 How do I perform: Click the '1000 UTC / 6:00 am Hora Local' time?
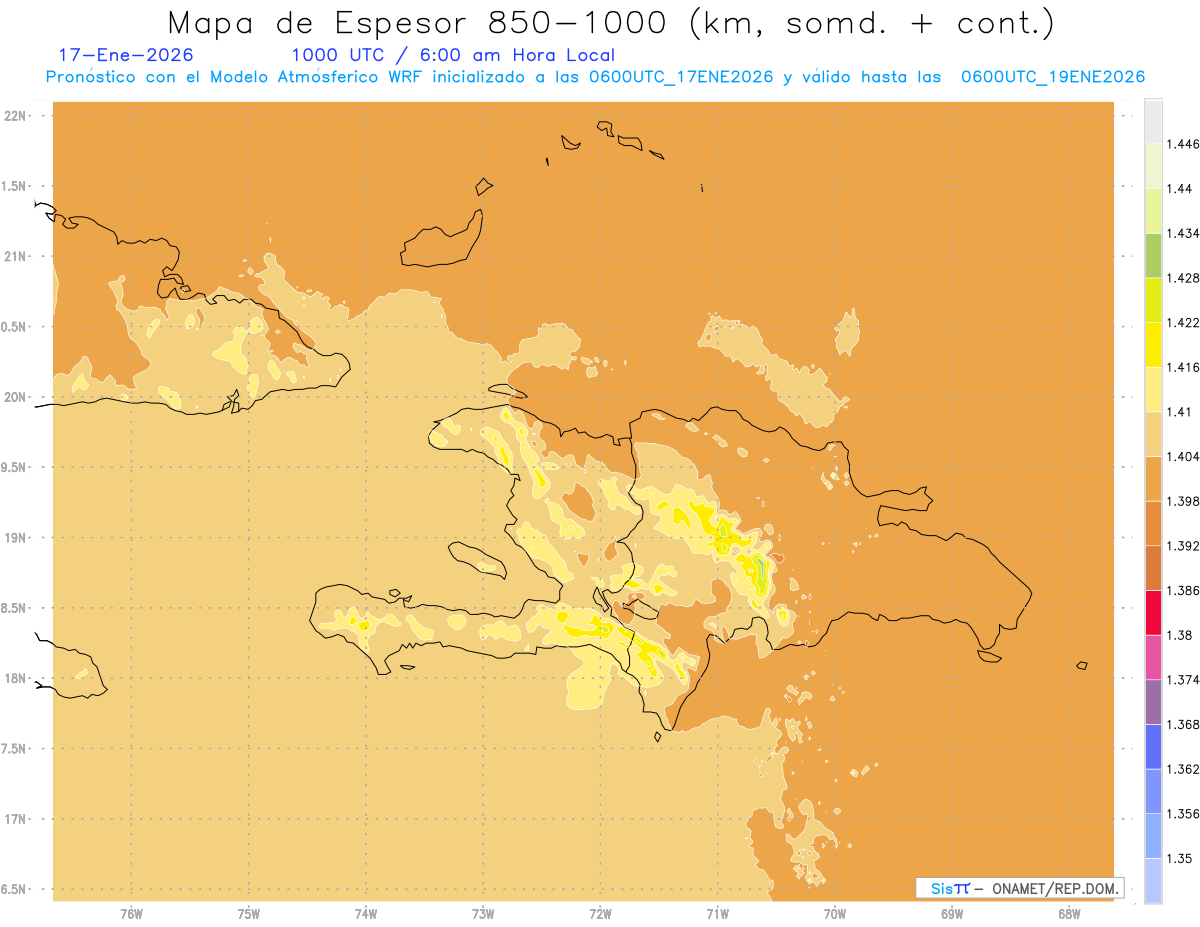click(453, 55)
